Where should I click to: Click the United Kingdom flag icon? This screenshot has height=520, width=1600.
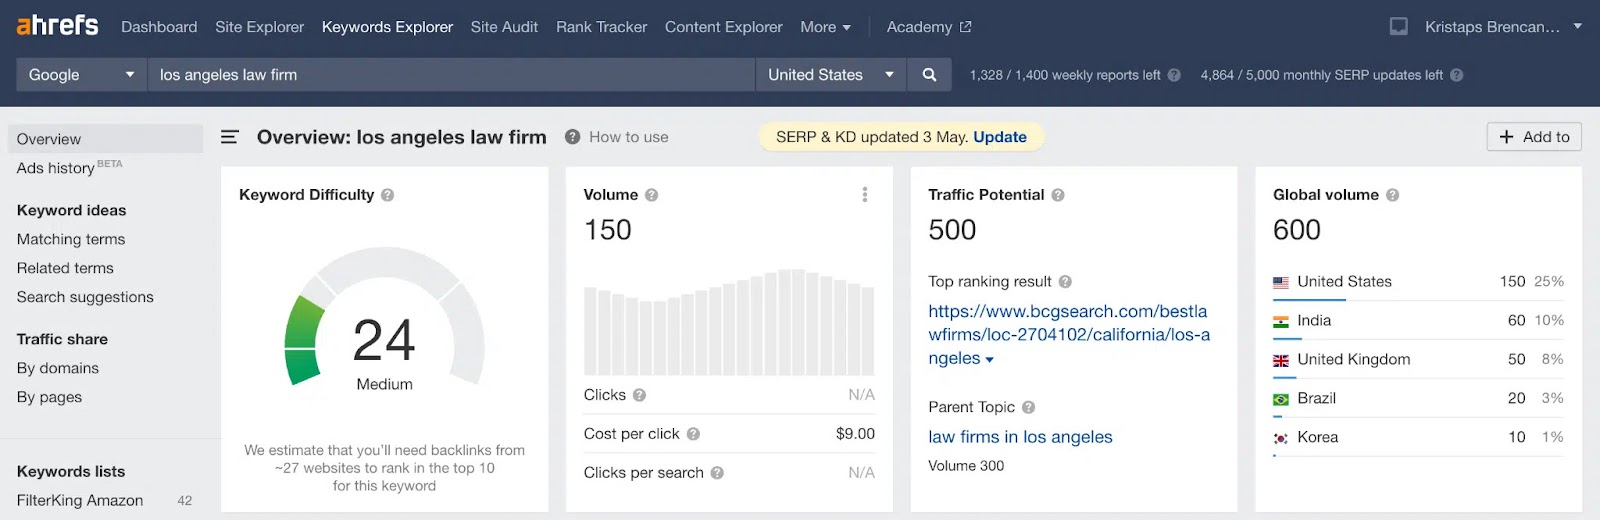(1281, 361)
